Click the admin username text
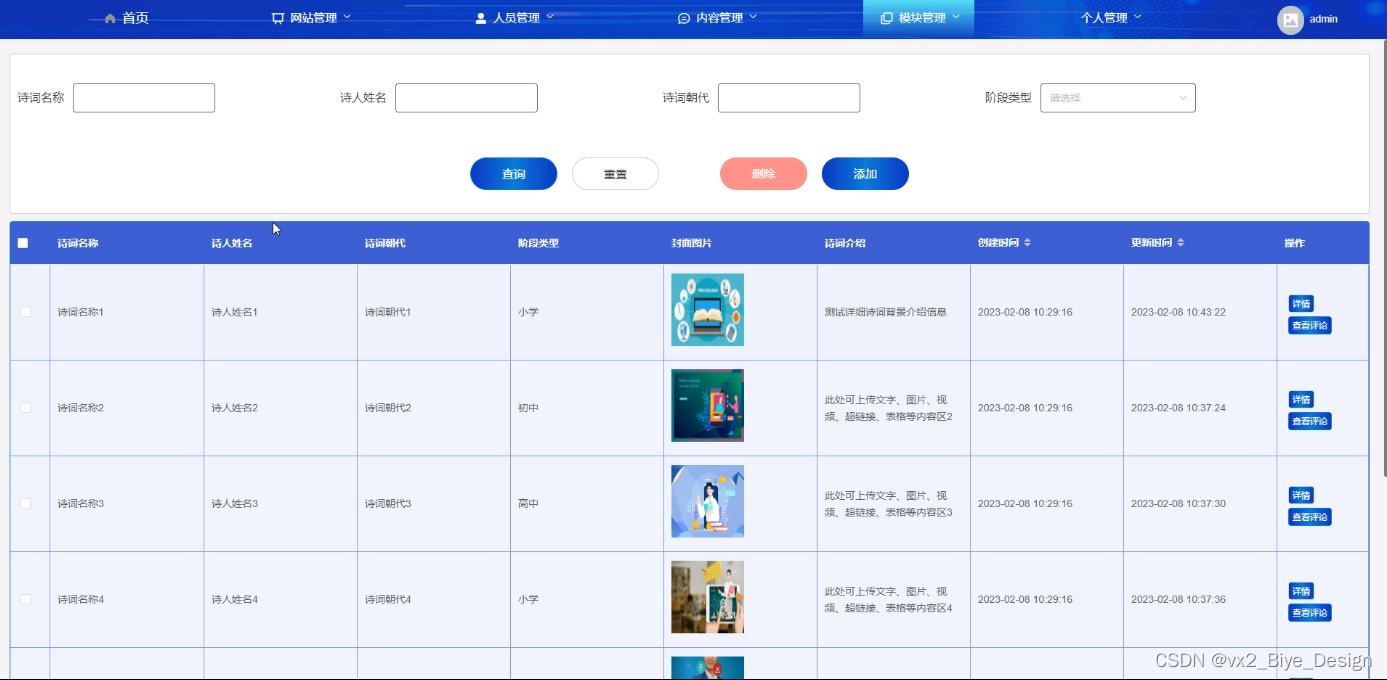Viewport: 1387px width, 680px height. coord(1324,19)
